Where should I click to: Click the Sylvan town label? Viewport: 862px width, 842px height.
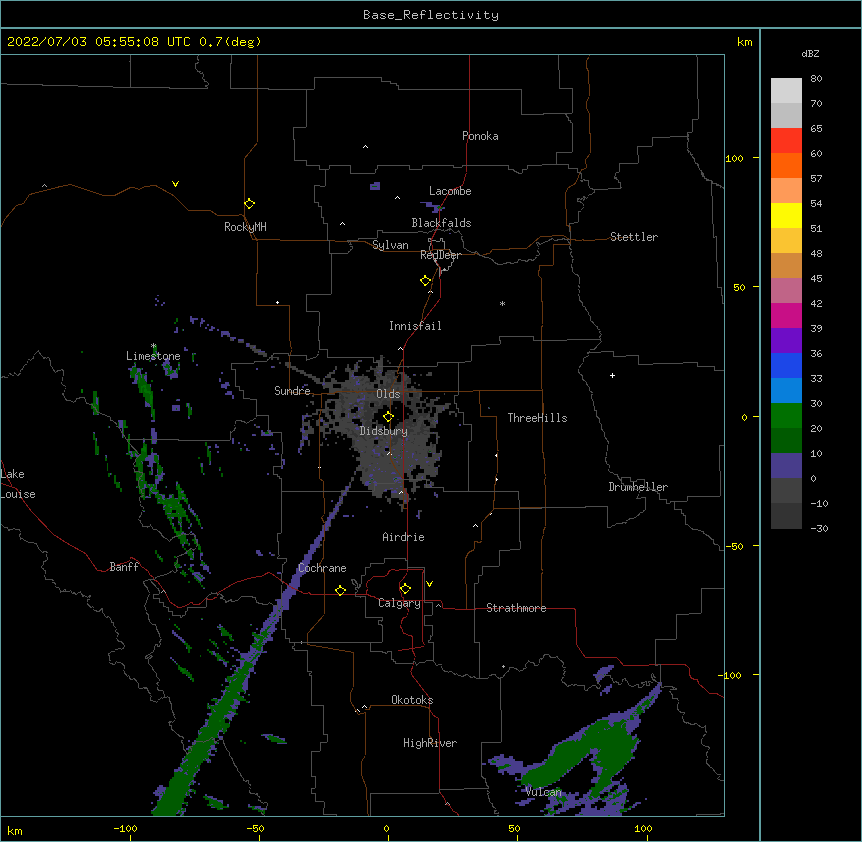[x=390, y=245]
